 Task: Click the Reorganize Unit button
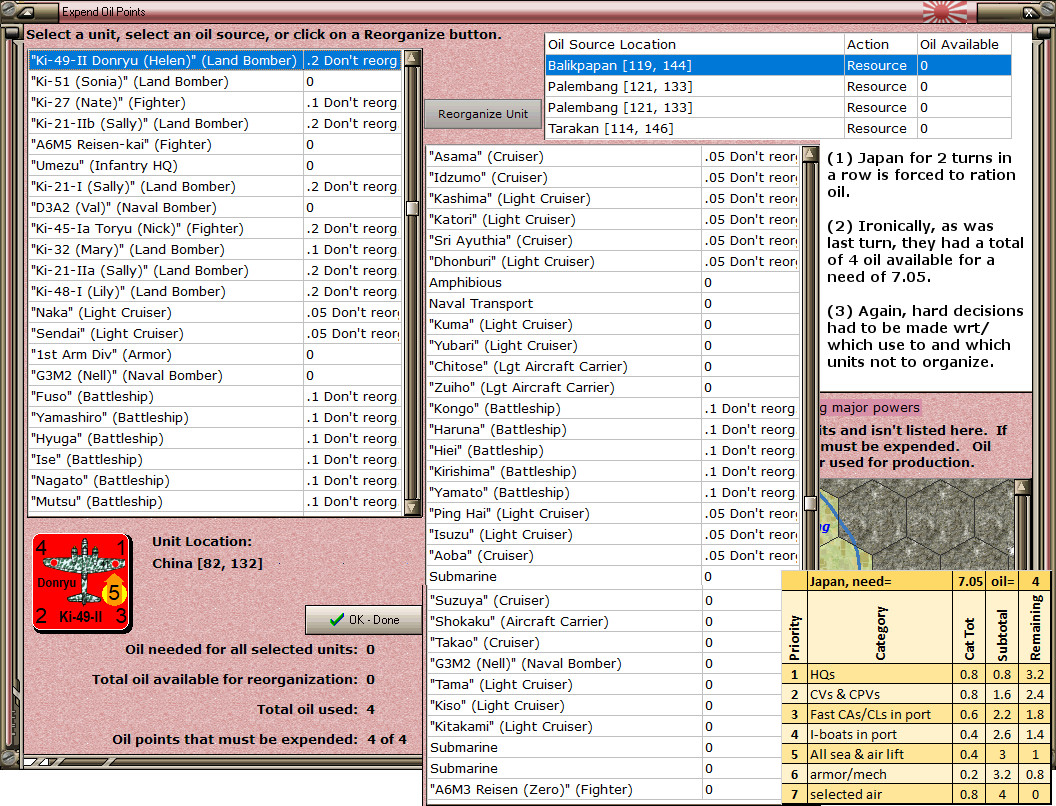tap(483, 114)
